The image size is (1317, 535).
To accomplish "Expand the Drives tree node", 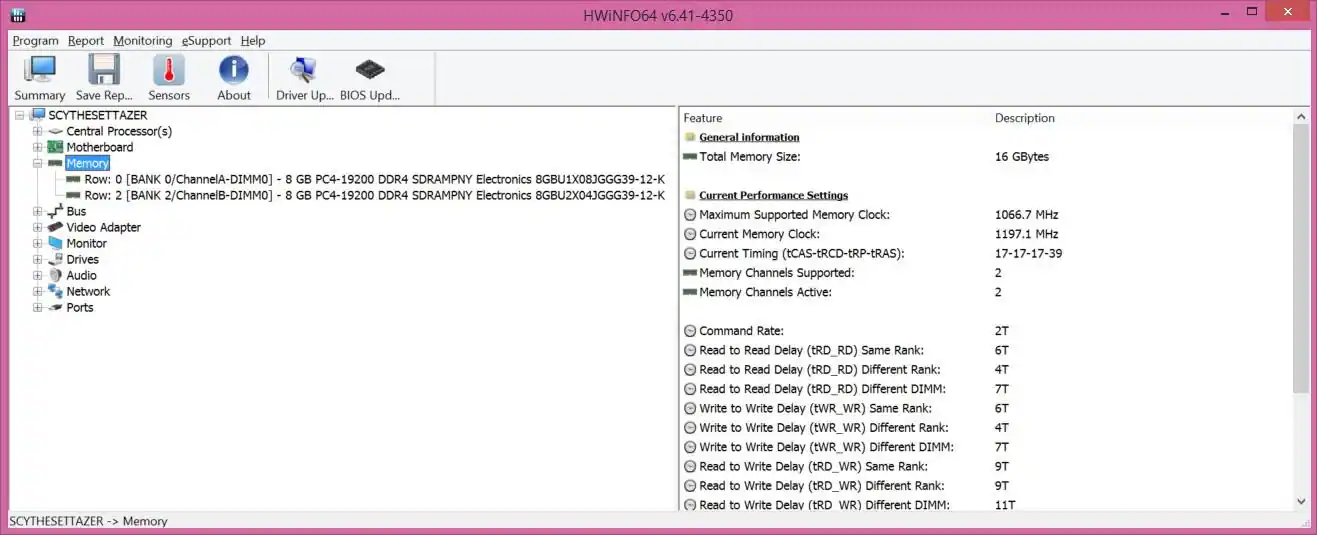I will tap(38, 259).
